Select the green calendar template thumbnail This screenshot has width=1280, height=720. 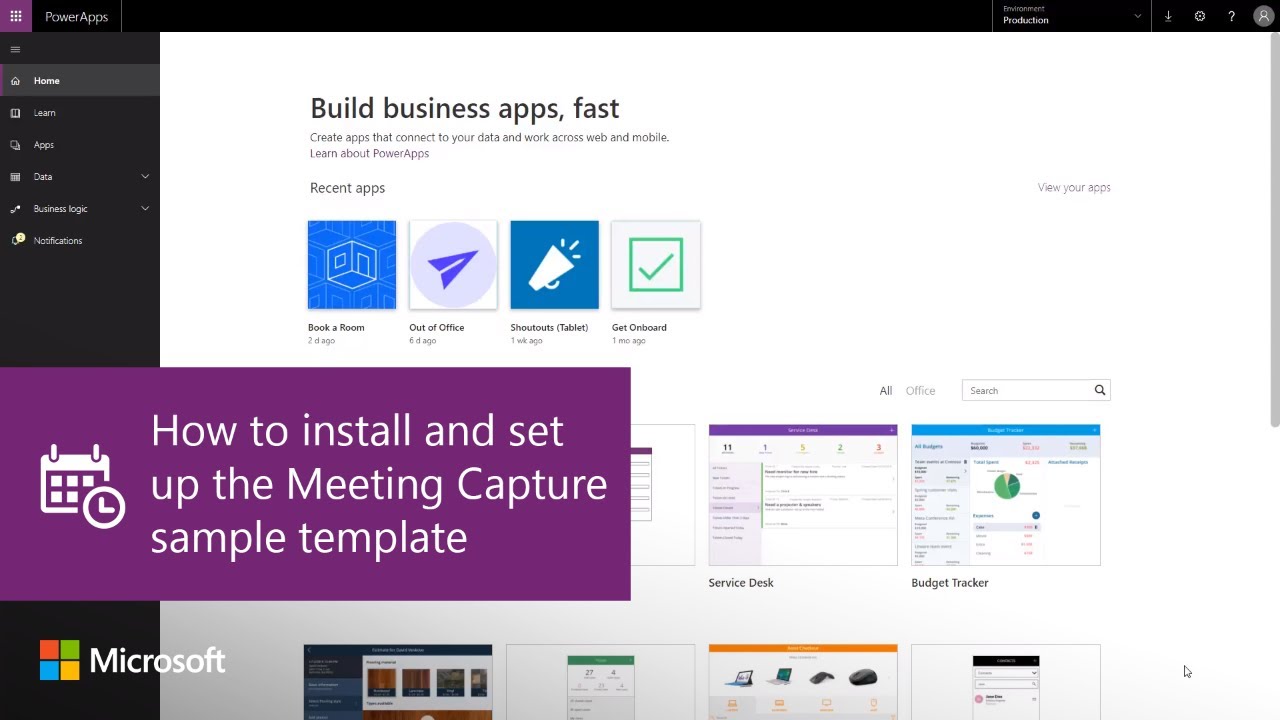pos(600,682)
